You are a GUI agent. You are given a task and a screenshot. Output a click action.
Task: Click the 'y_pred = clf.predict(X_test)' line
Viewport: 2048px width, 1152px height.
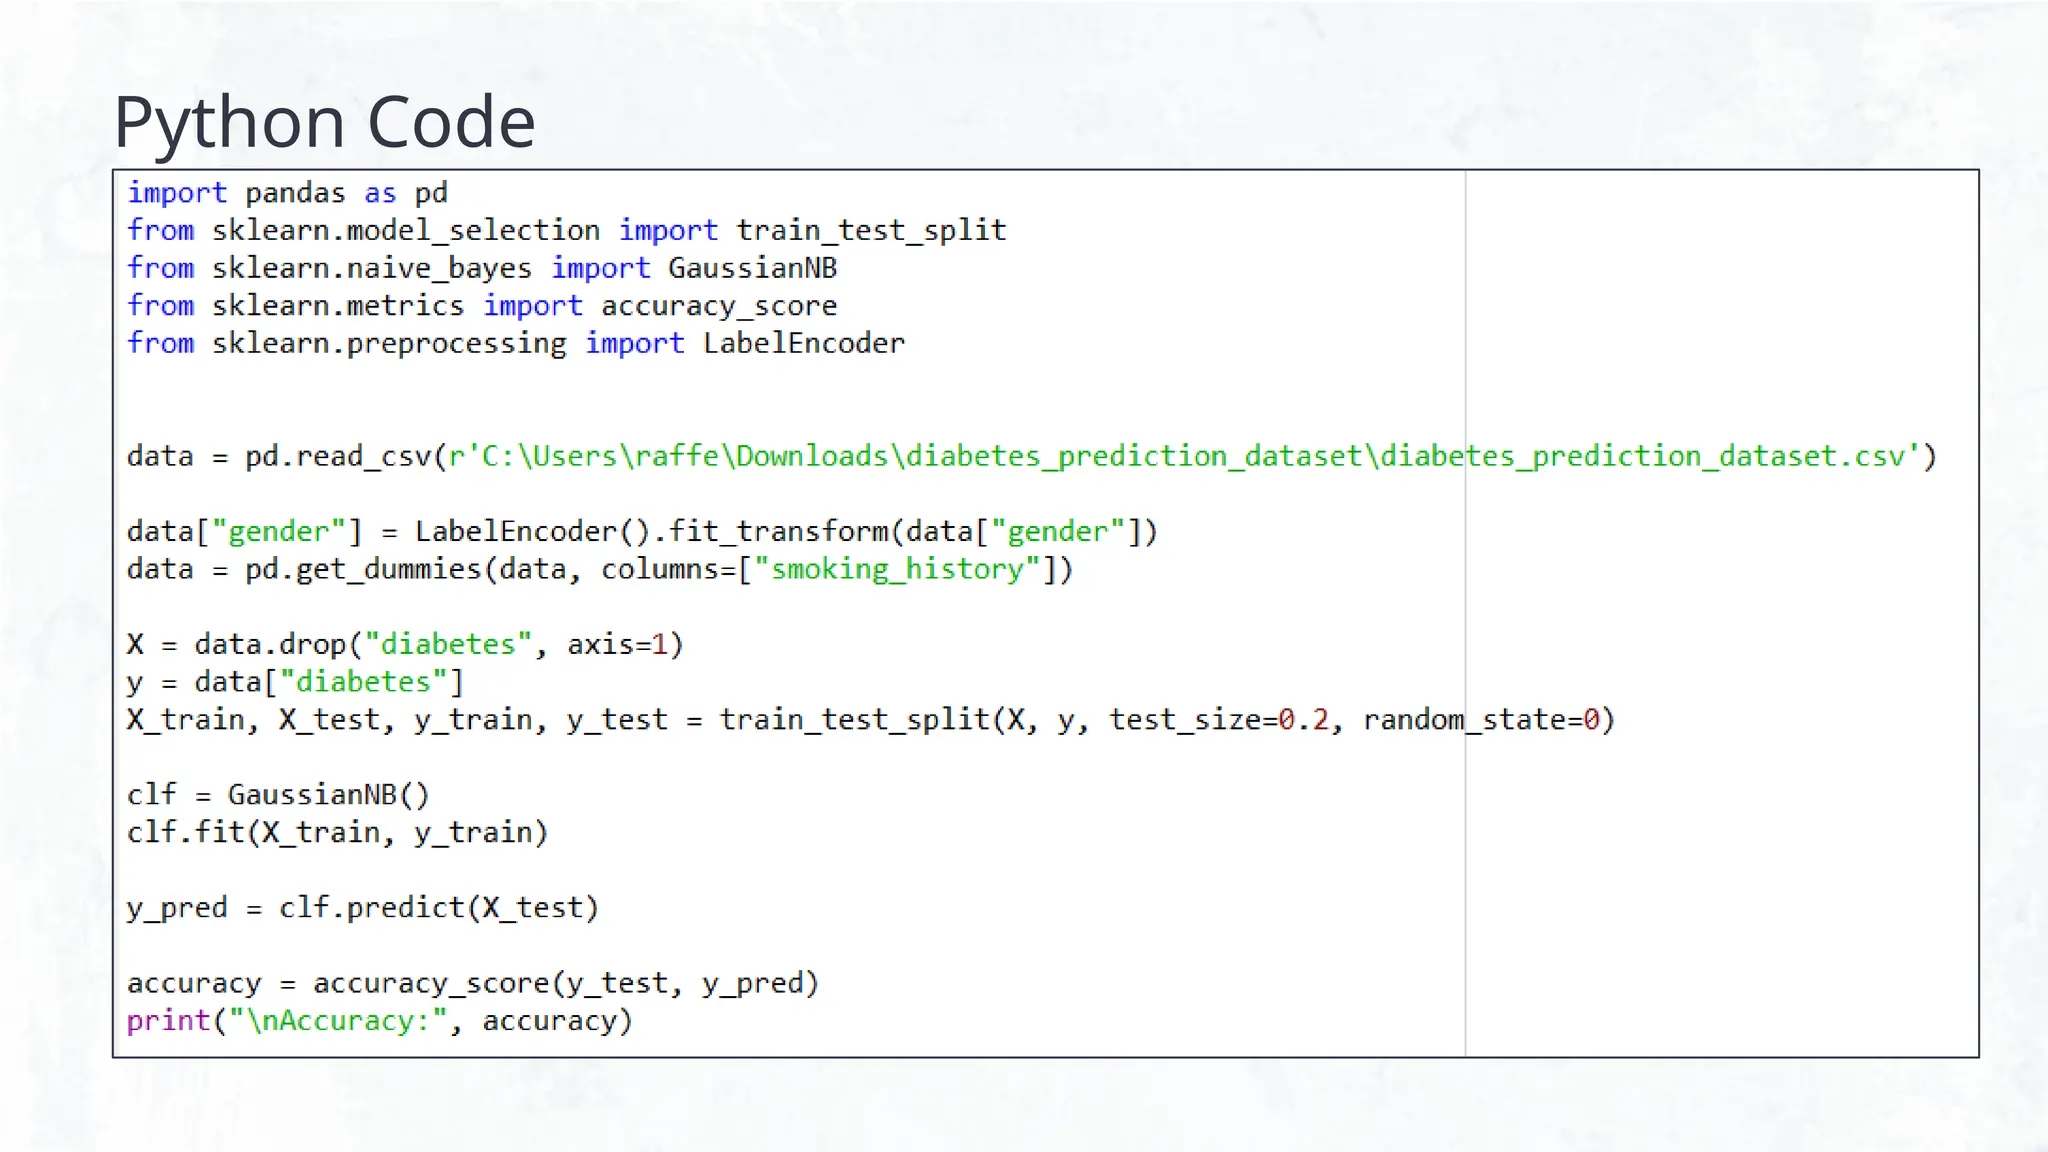[363, 908]
